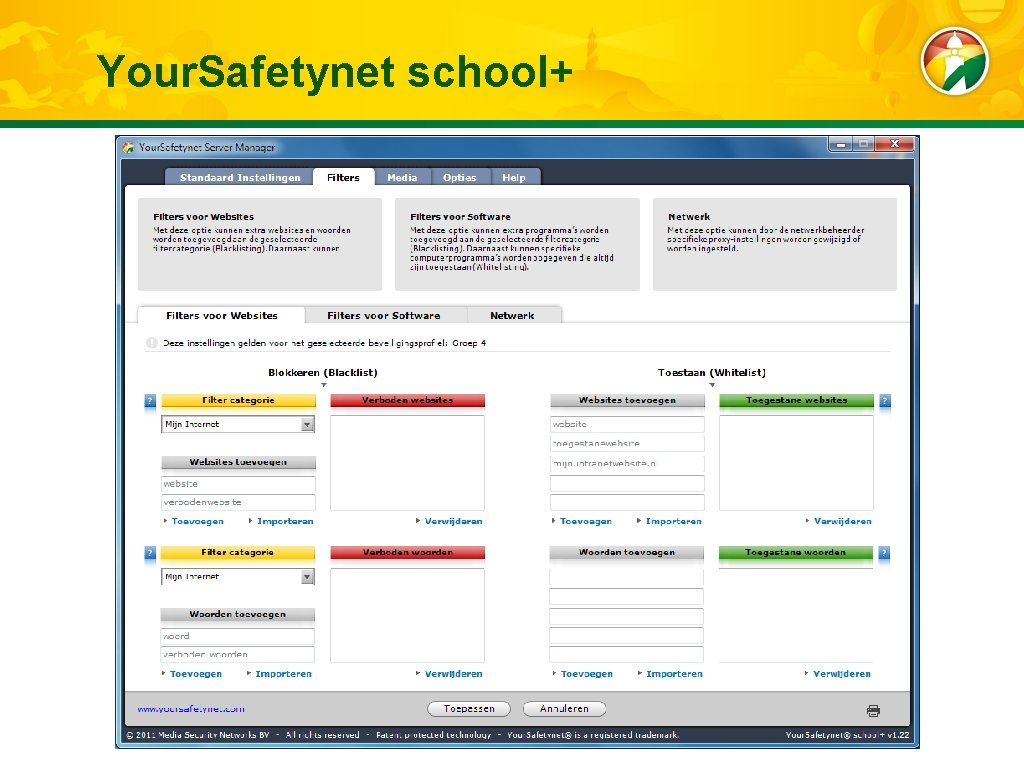Open the Standaard Instellingen tab

click(240, 177)
